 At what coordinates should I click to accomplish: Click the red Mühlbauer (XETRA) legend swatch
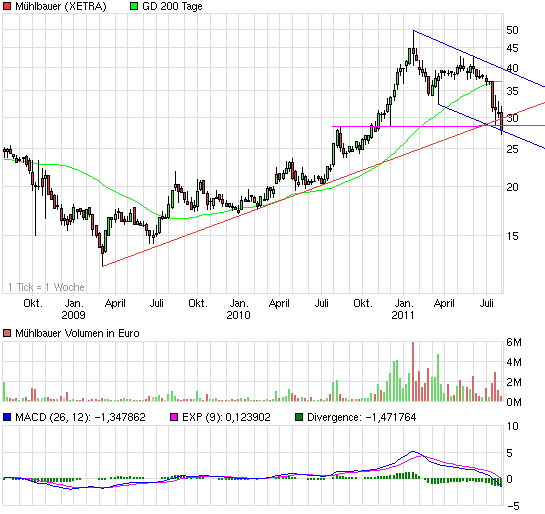[7, 6]
